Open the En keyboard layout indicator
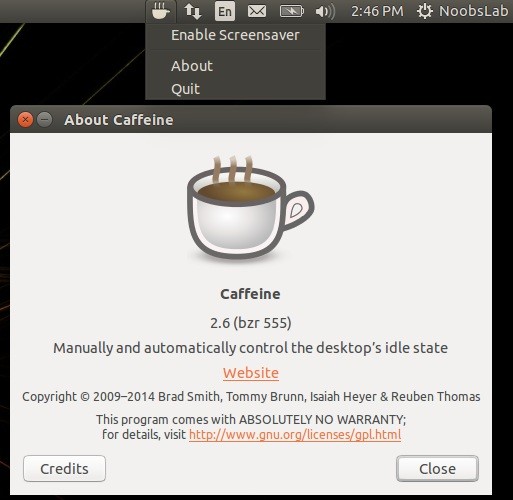 pos(225,11)
